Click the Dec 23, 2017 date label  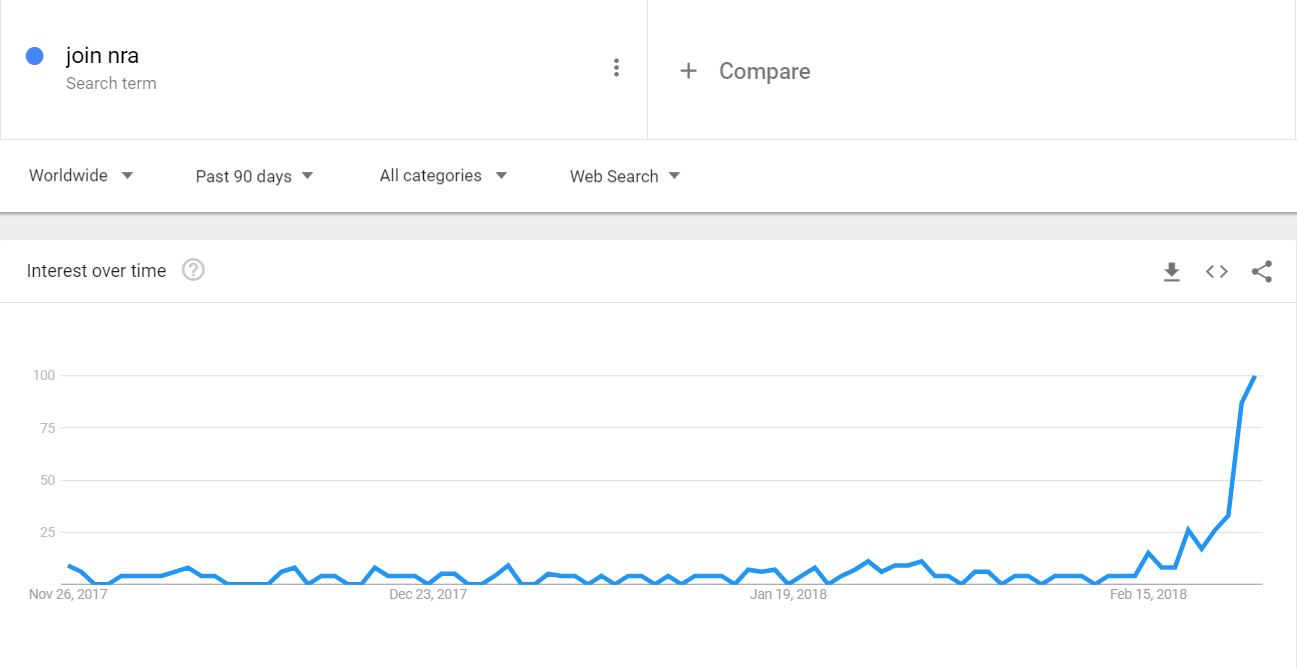coord(428,594)
